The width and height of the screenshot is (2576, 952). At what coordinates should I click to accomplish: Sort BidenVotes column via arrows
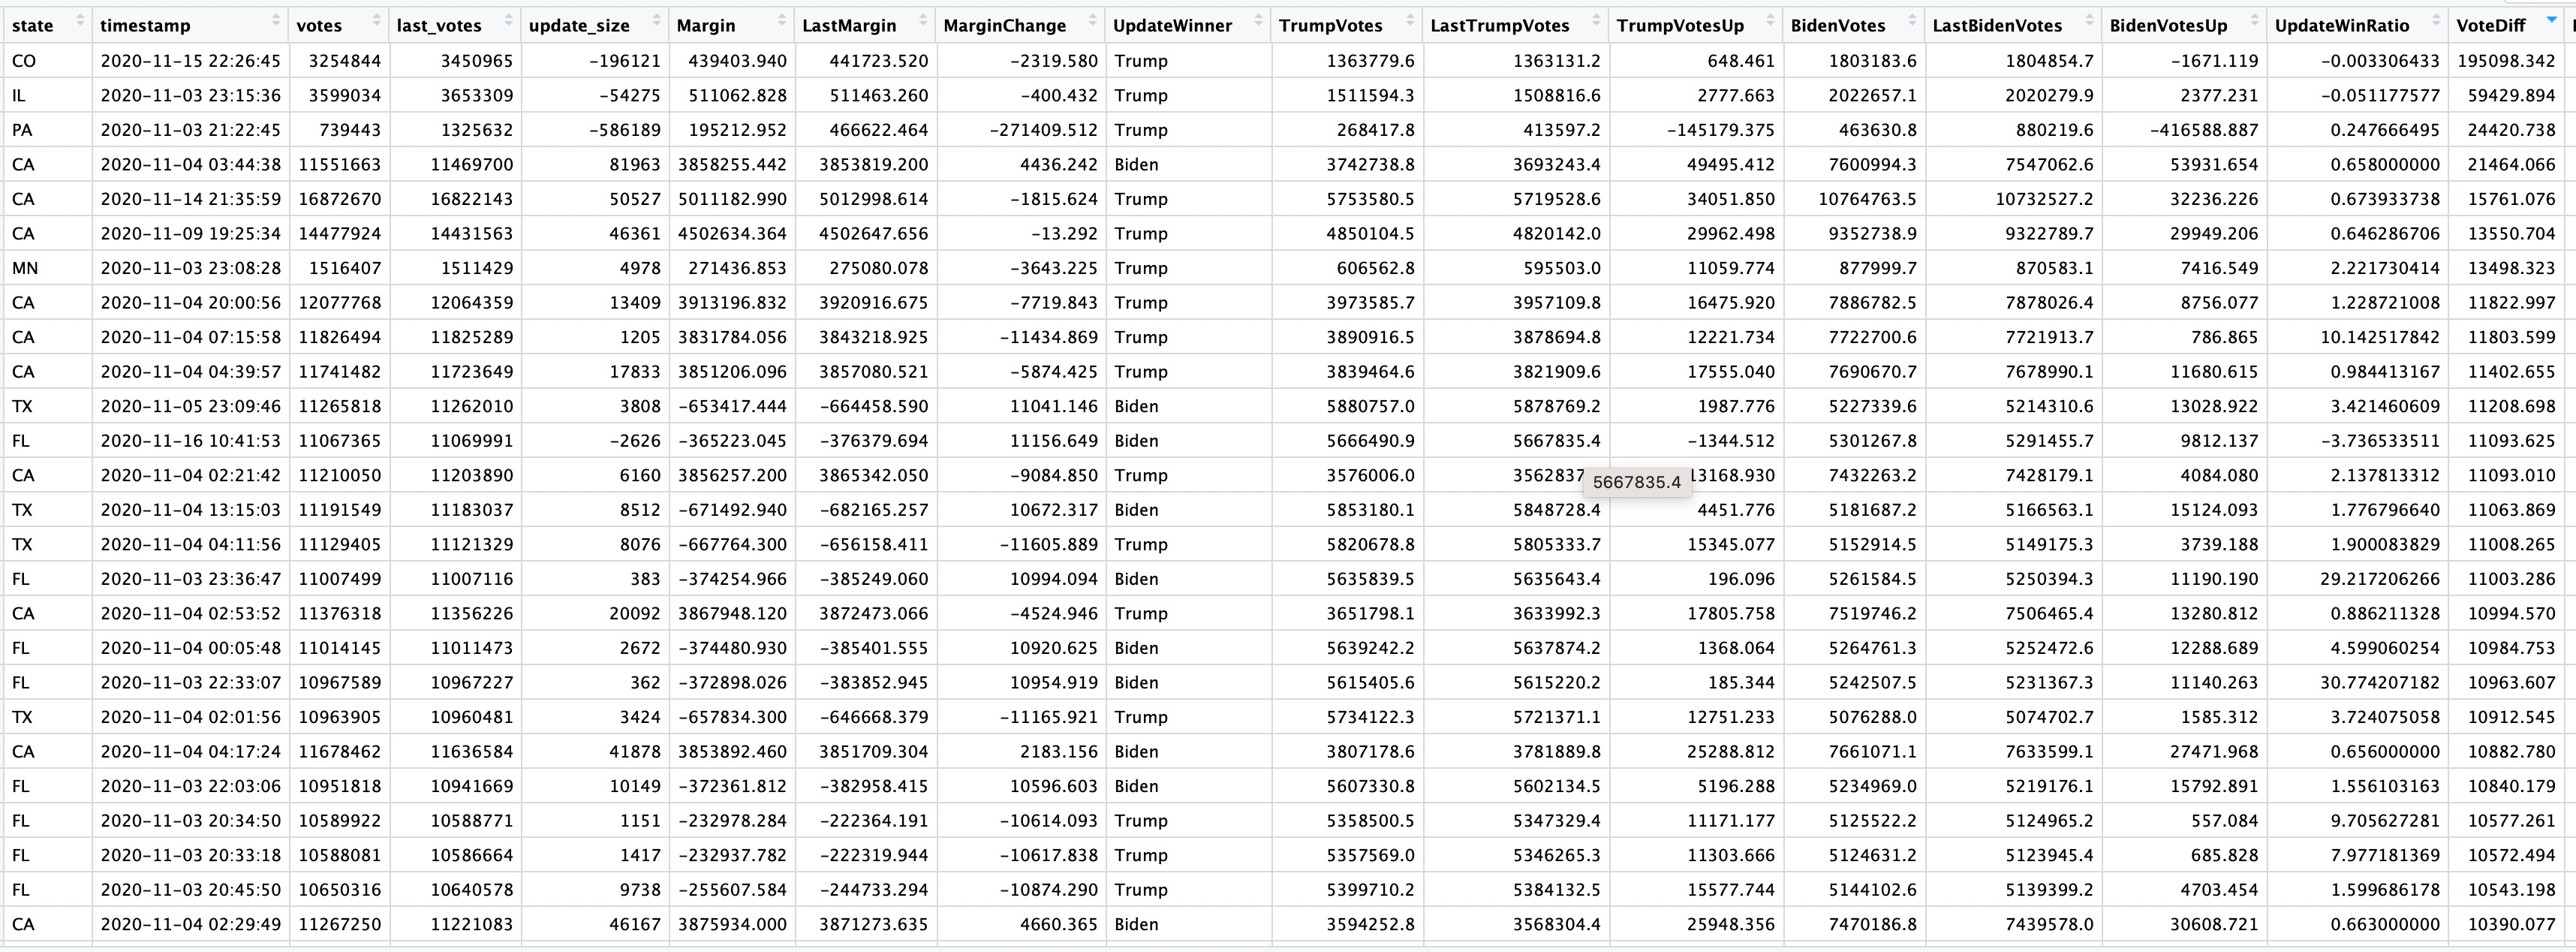(x=1912, y=20)
